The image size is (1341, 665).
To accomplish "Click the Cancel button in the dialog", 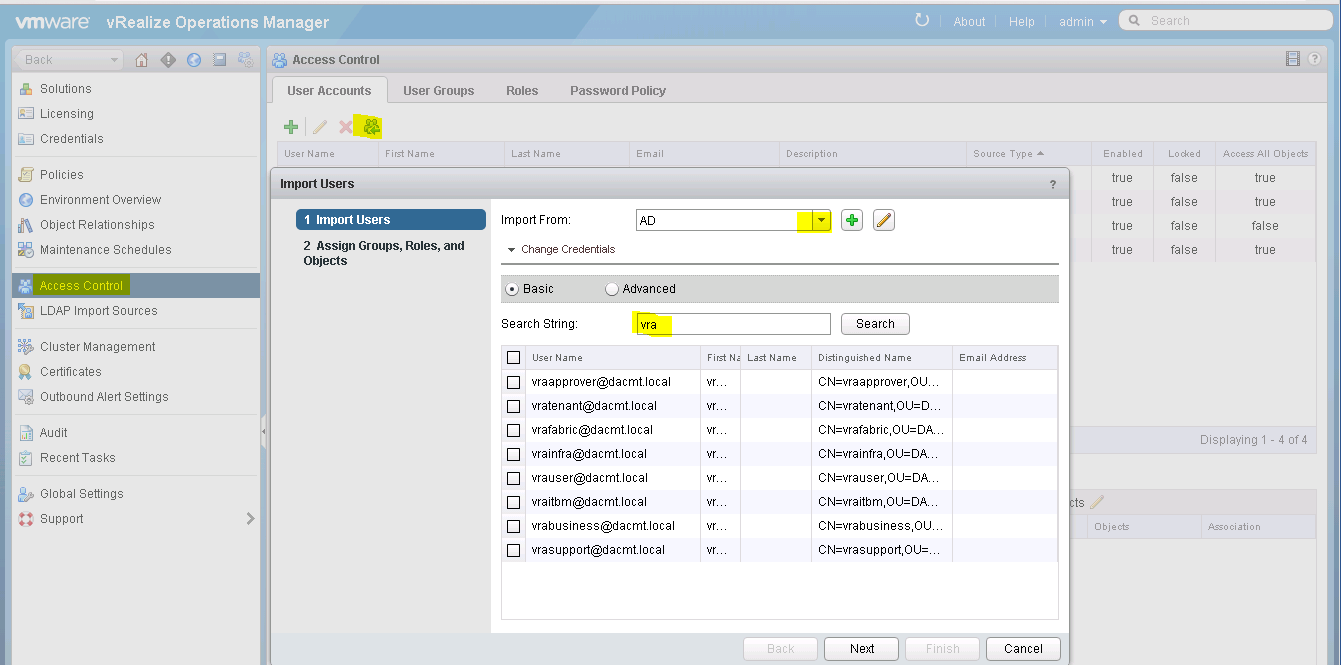I will tap(1023, 649).
